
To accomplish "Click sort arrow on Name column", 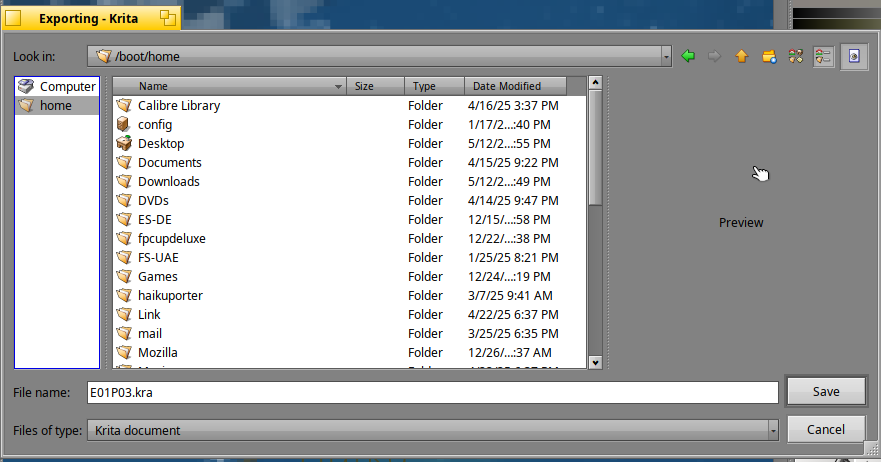I will [x=338, y=87].
